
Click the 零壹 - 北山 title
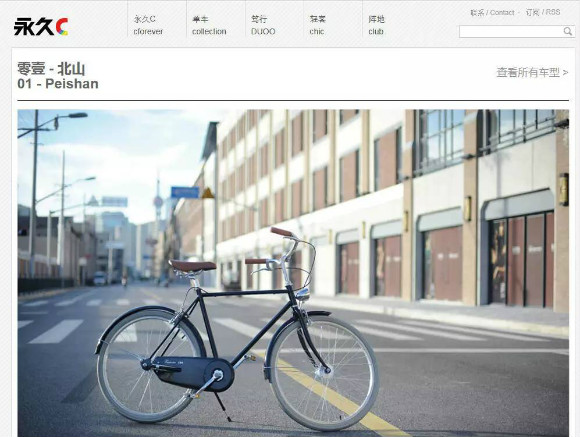coord(51,69)
